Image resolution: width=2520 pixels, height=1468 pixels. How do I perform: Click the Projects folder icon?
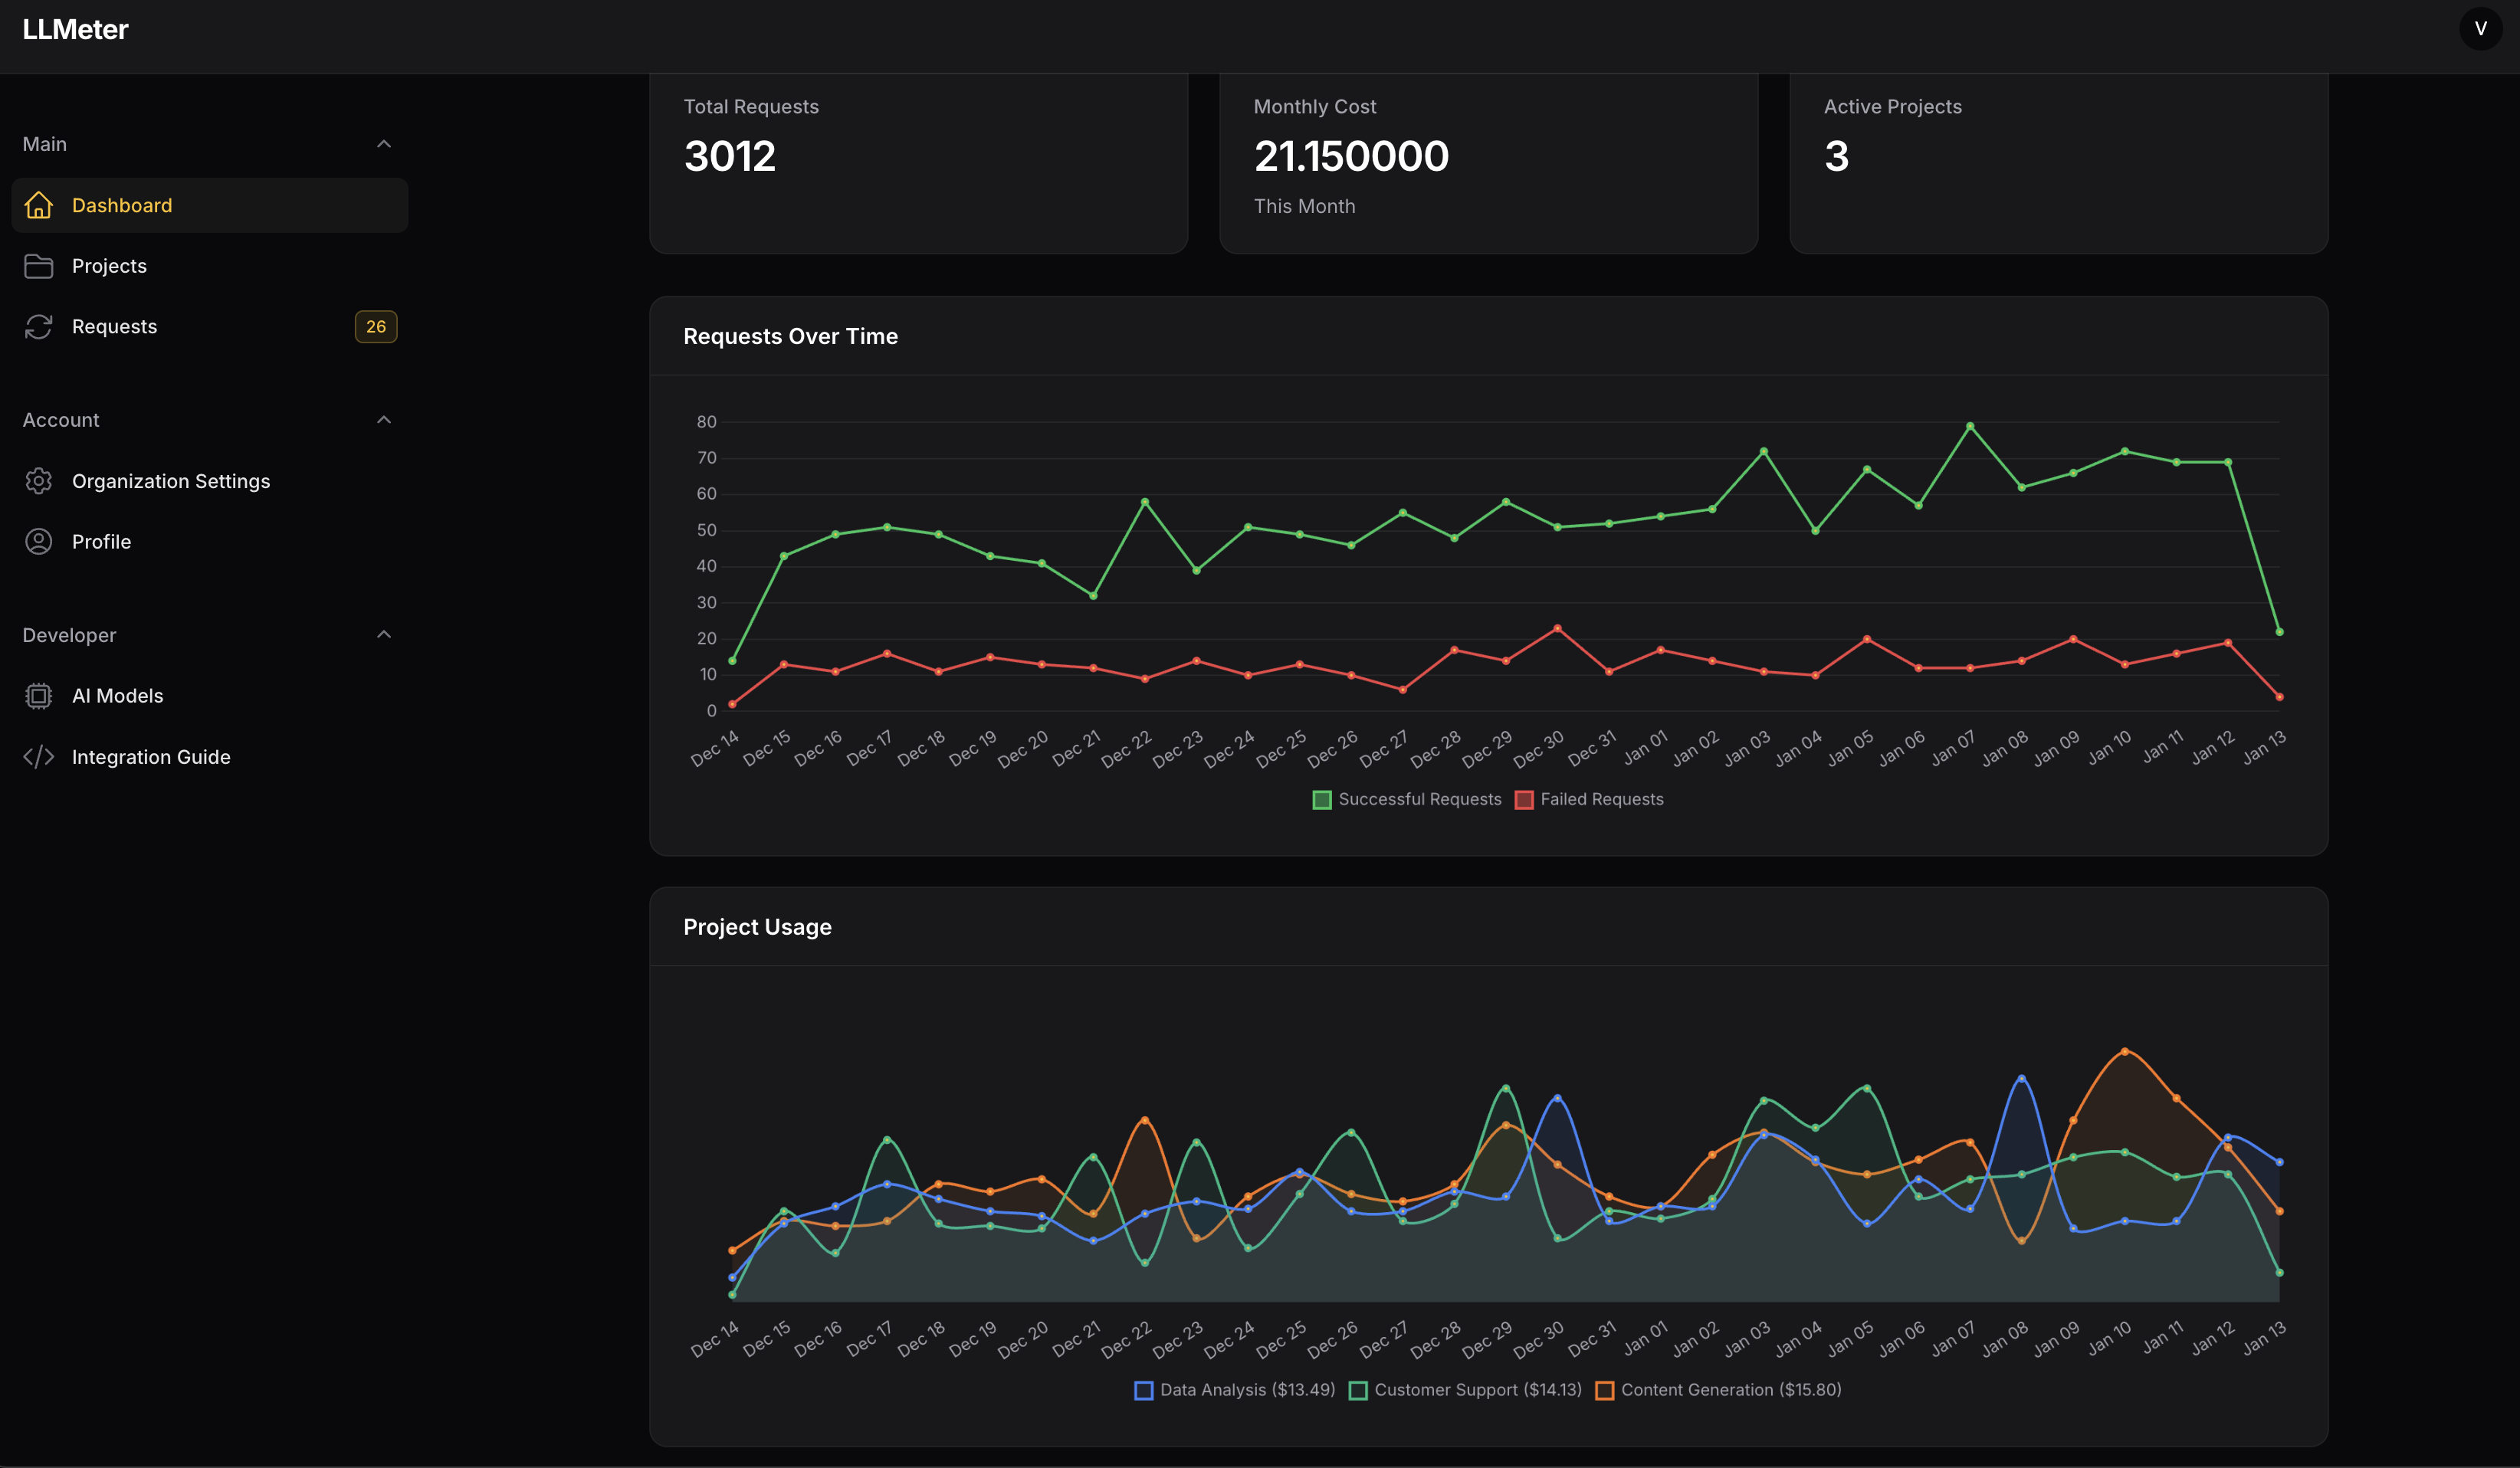tap(39, 266)
